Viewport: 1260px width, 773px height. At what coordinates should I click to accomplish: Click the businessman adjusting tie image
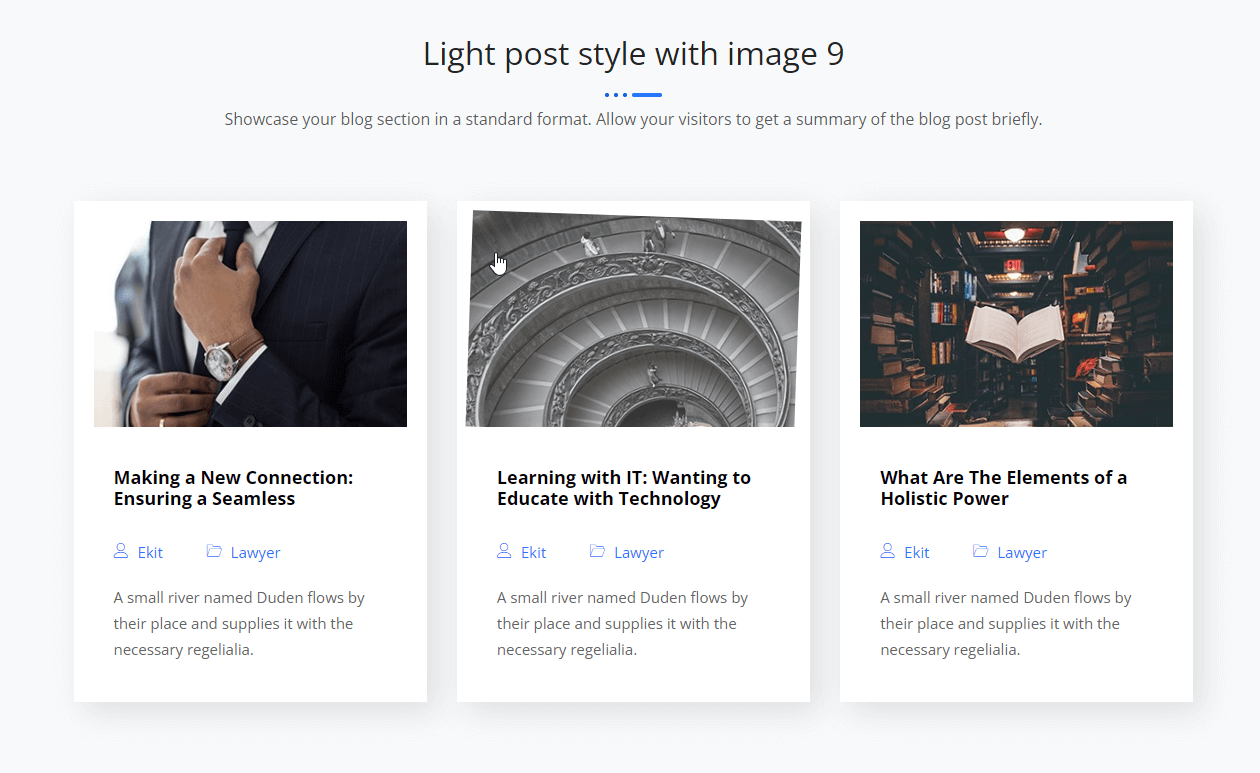pos(250,324)
